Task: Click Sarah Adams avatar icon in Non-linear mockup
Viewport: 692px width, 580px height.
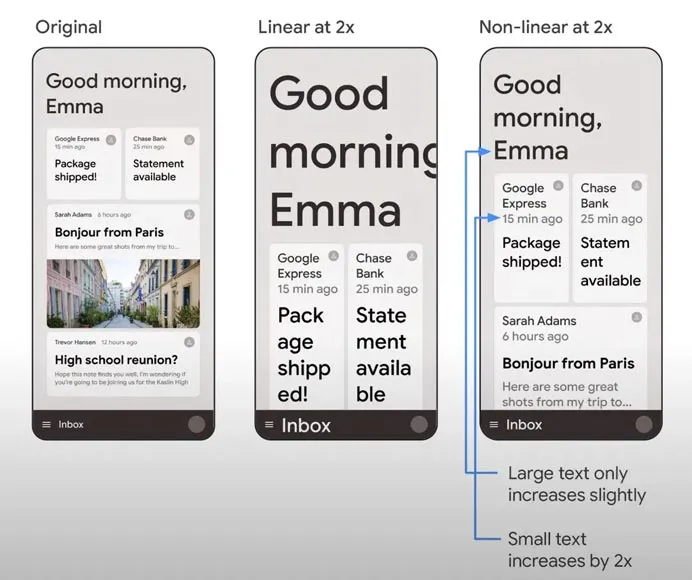Action: click(x=636, y=318)
